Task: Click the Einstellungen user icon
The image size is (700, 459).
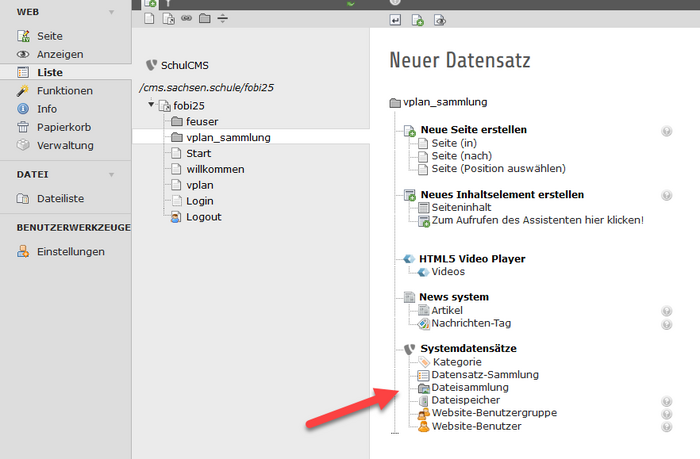Action: (23, 252)
